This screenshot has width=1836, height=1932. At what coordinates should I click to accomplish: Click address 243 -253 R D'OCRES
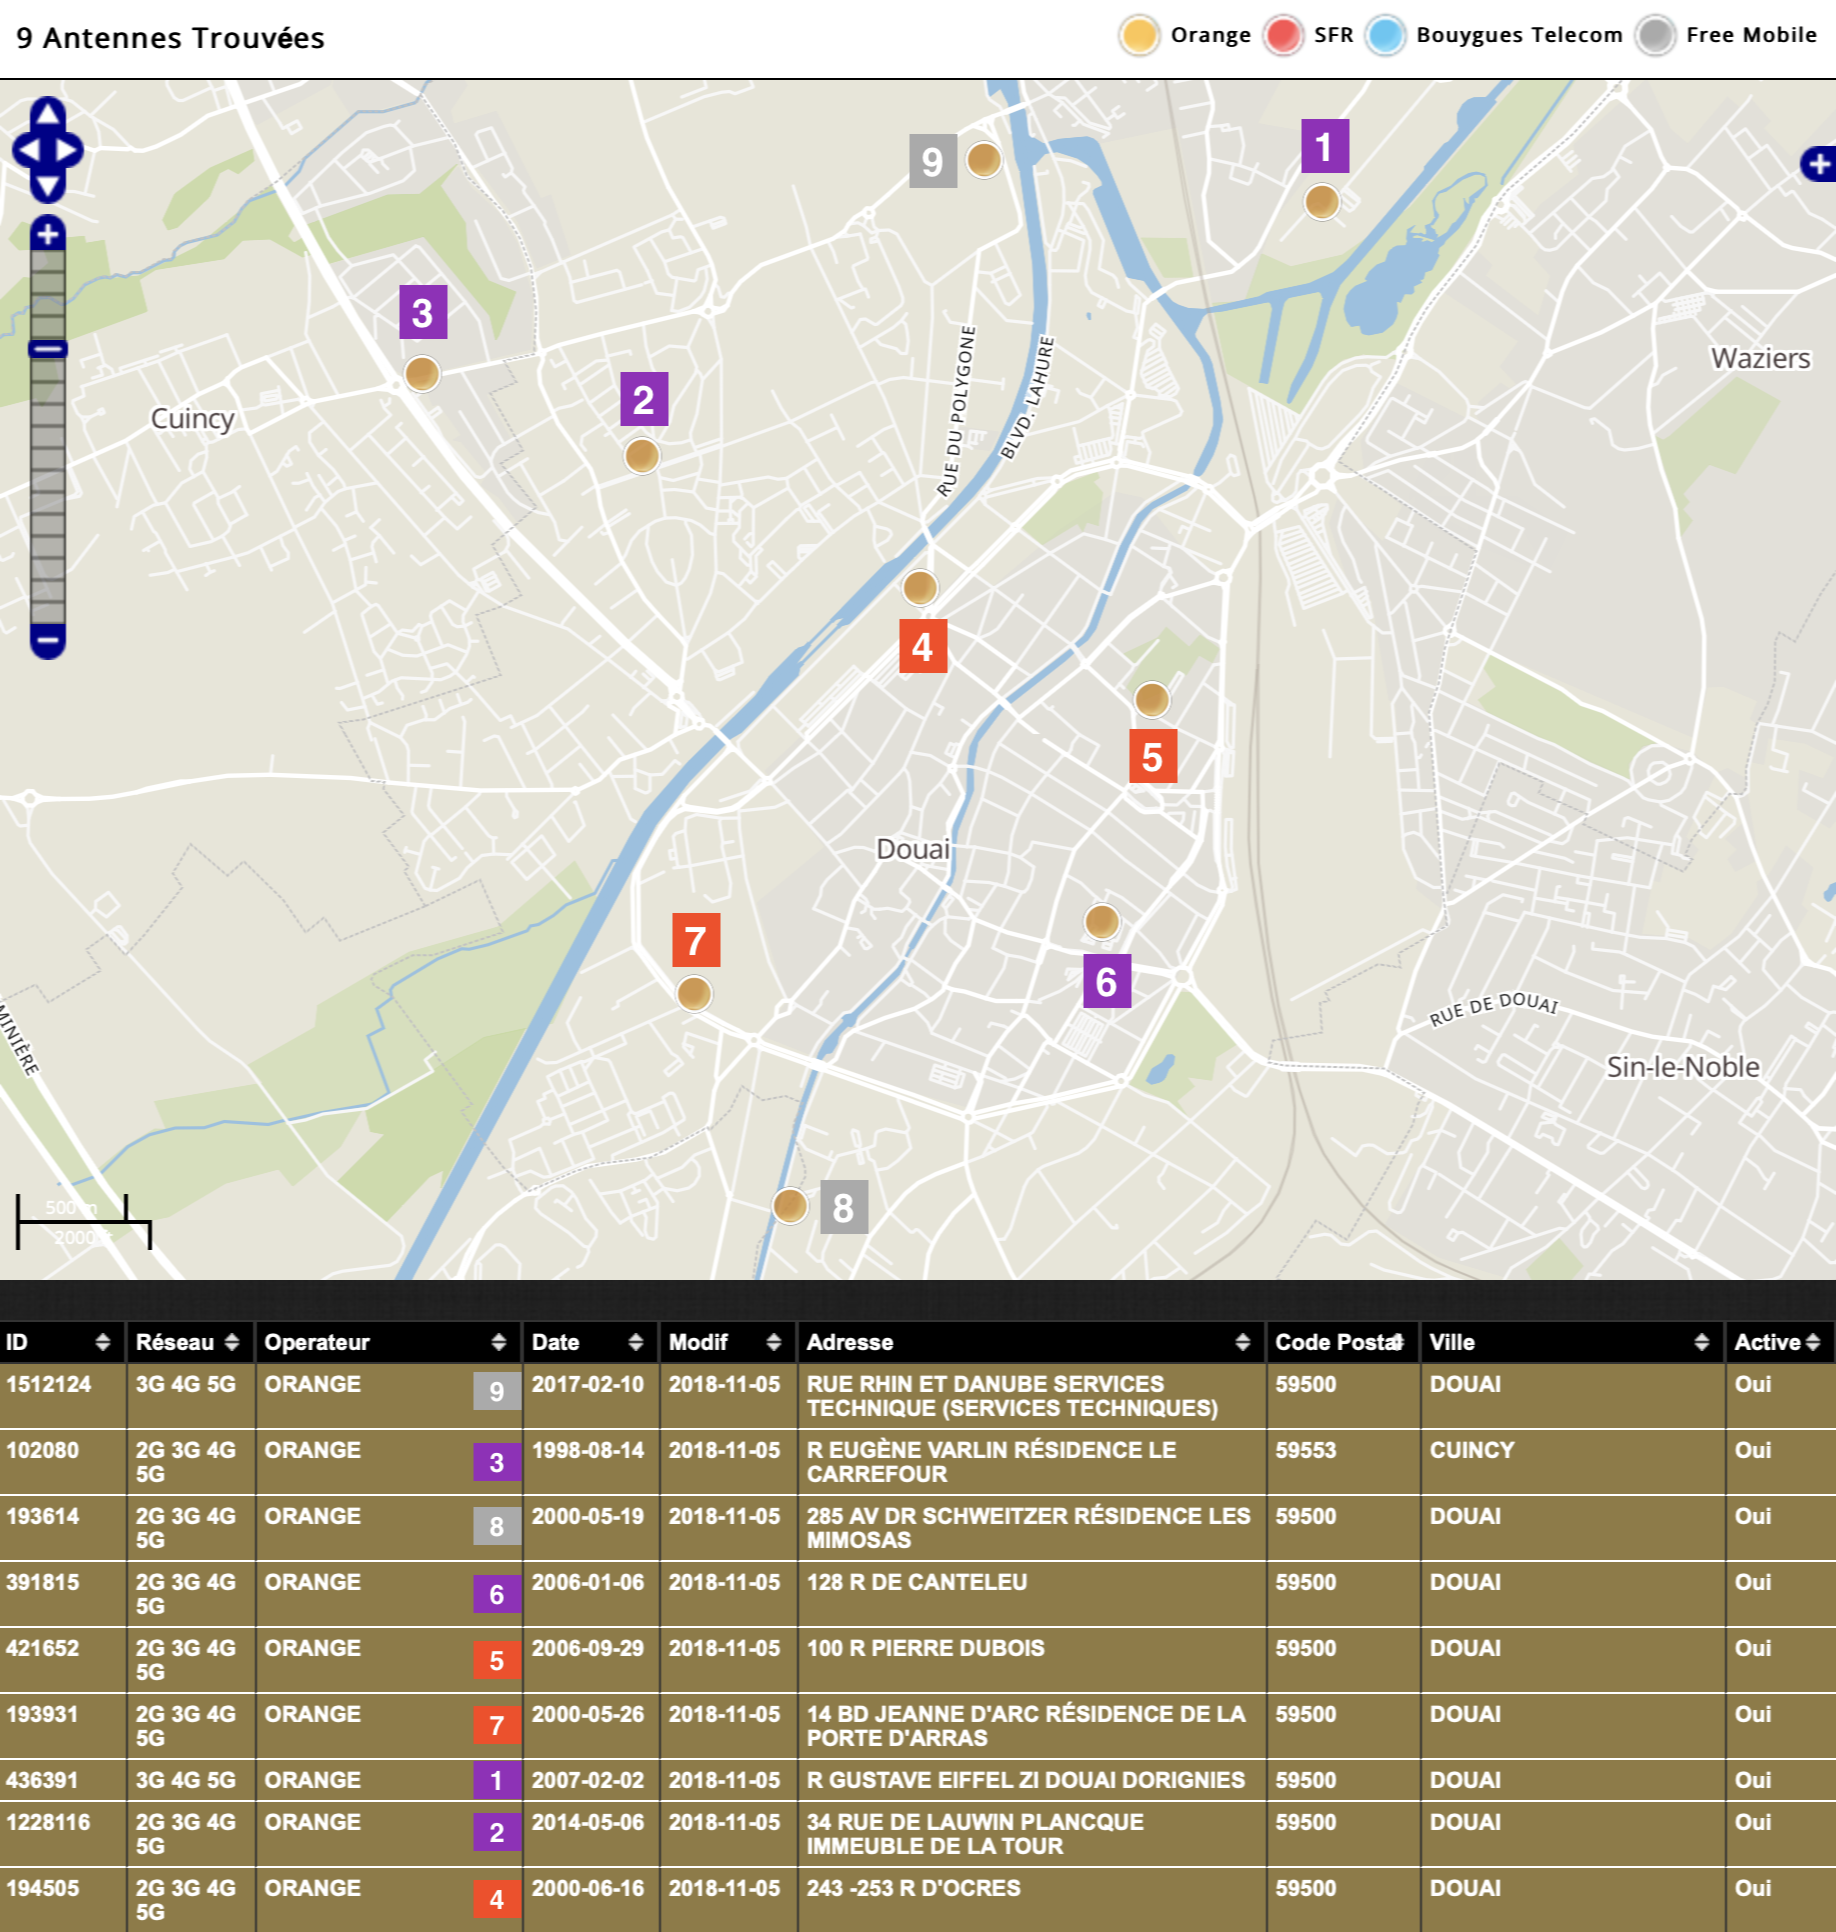click(x=913, y=1888)
